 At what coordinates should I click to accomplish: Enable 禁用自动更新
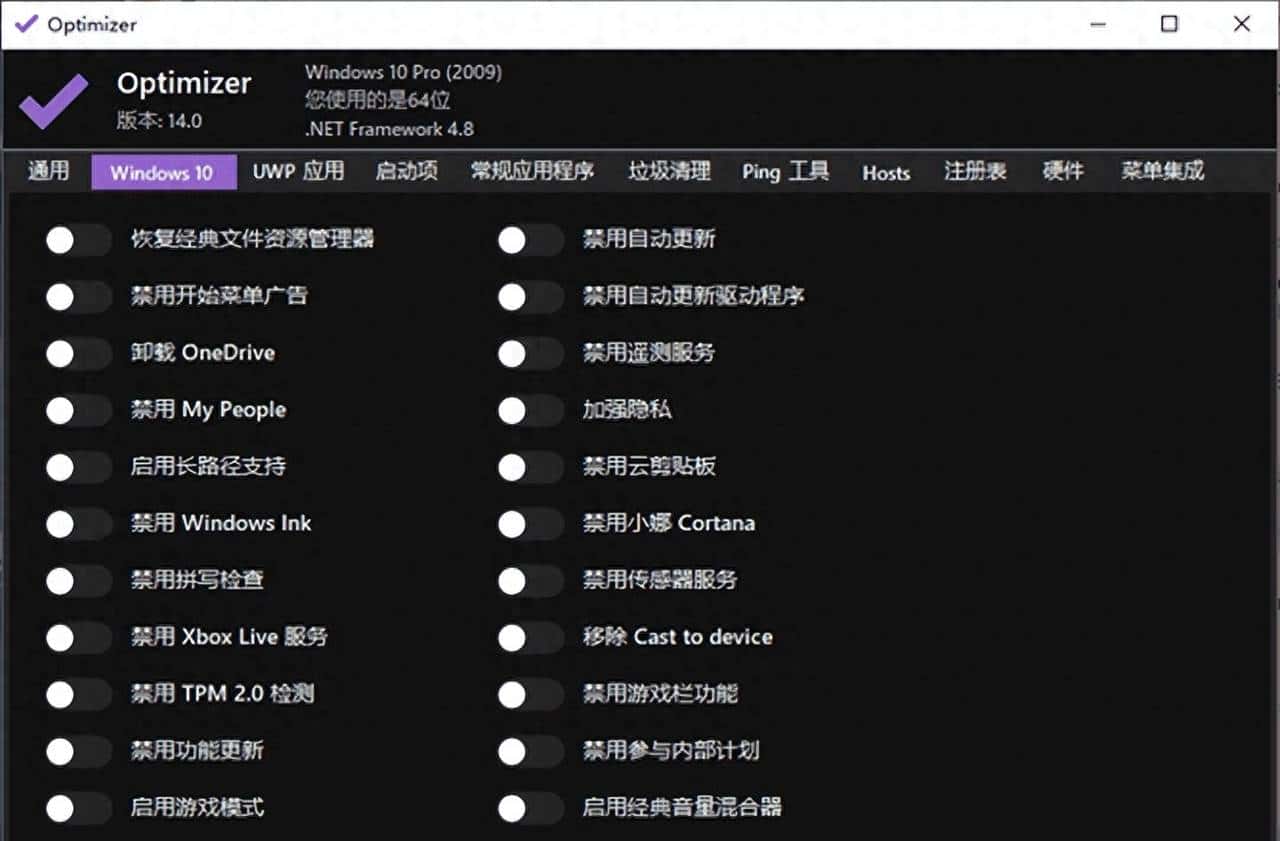[x=529, y=239]
